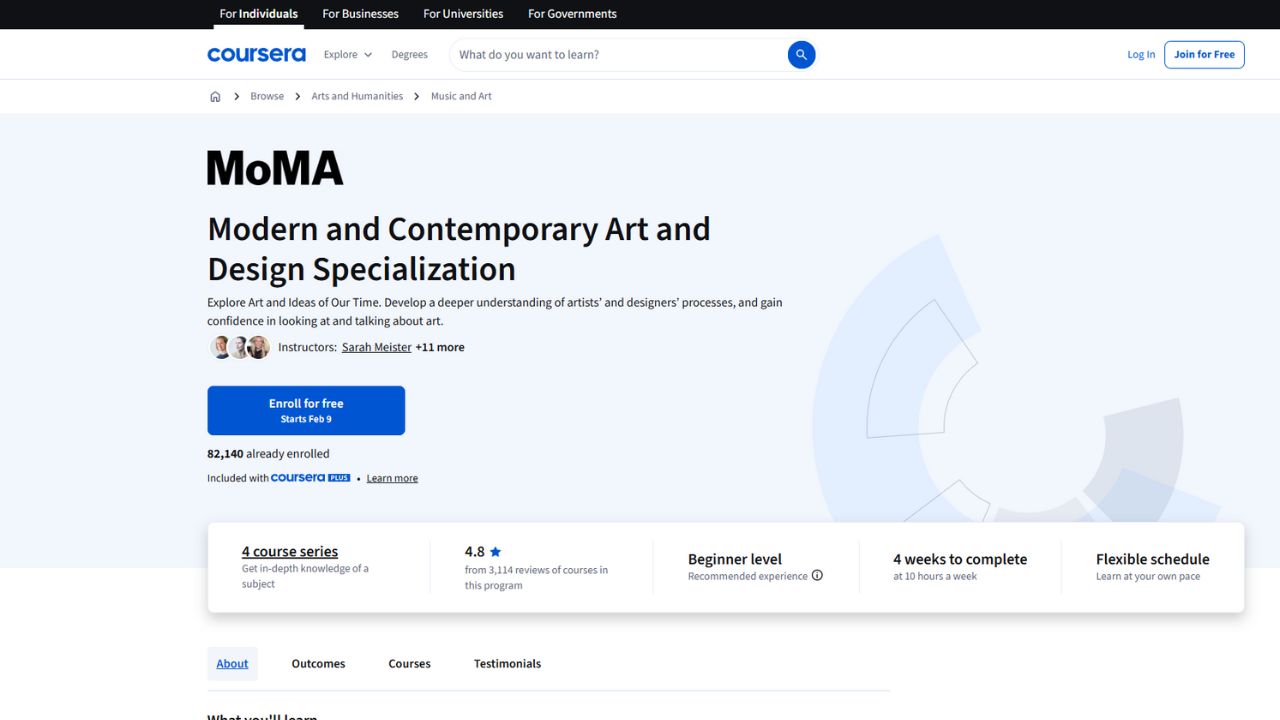1280x720 pixels.
Task: Select the For Businesses menu item
Action: 360,14
